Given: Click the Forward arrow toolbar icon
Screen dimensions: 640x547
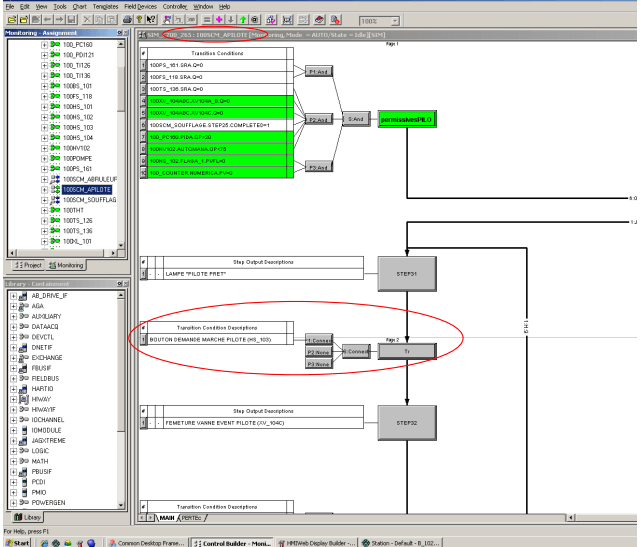Looking at the screenshot, I should tap(60, 19).
